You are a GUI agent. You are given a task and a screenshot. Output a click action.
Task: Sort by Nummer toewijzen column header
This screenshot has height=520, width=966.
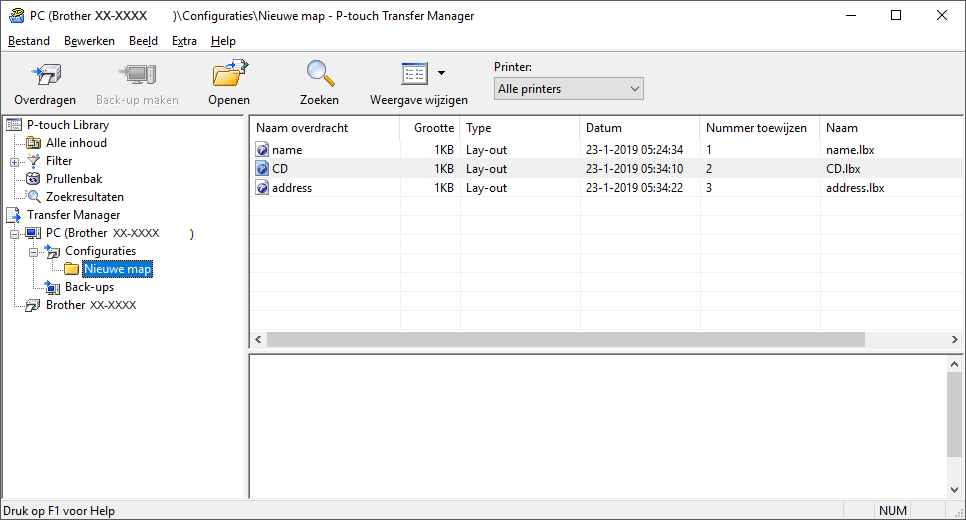coord(759,128)
